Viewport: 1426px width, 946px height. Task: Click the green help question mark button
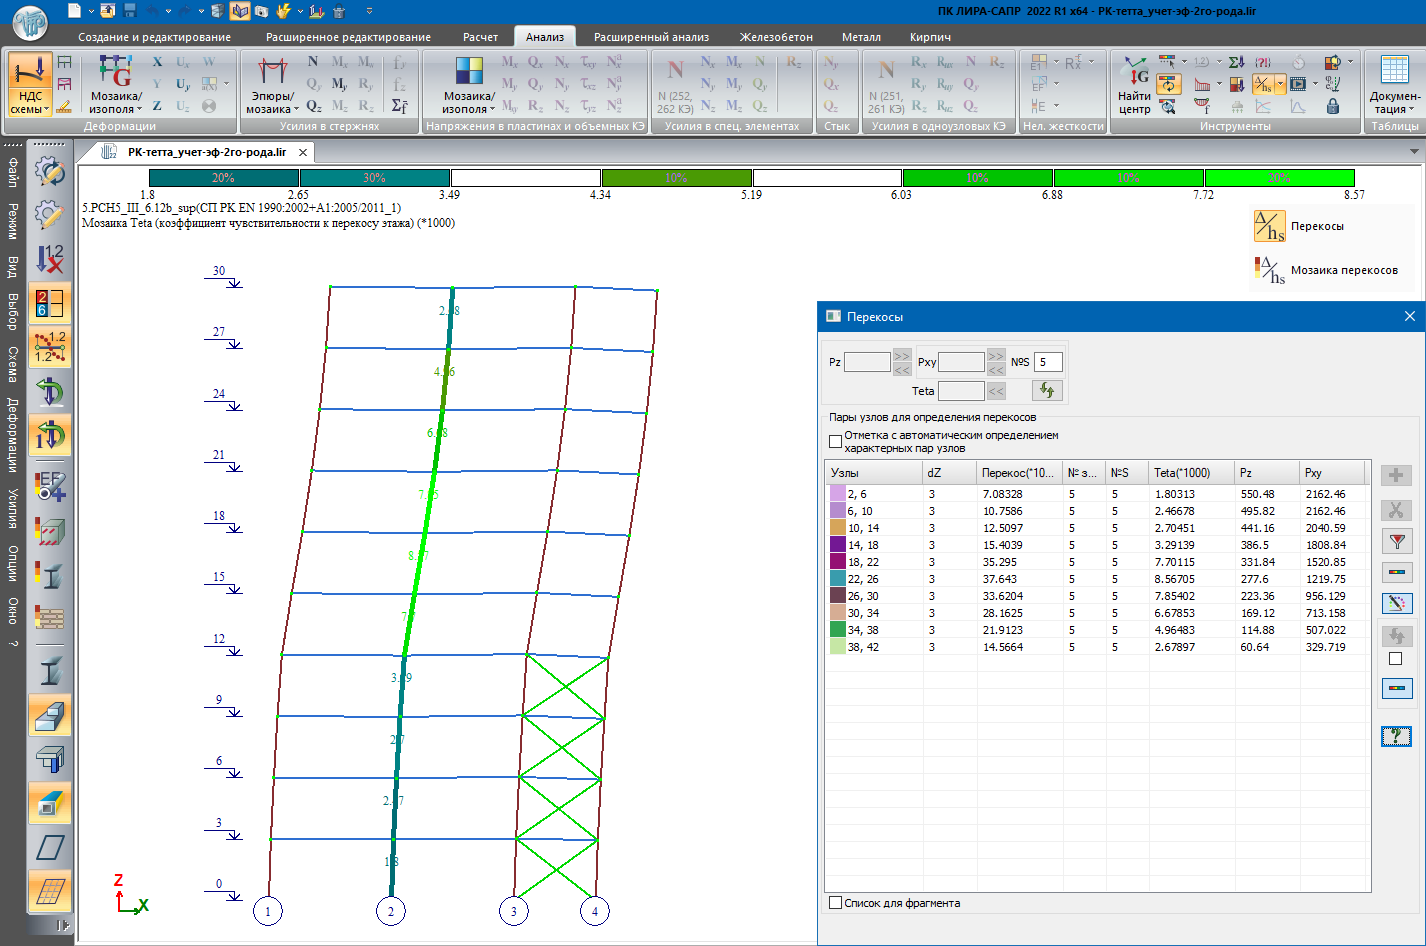point(1396,737)
